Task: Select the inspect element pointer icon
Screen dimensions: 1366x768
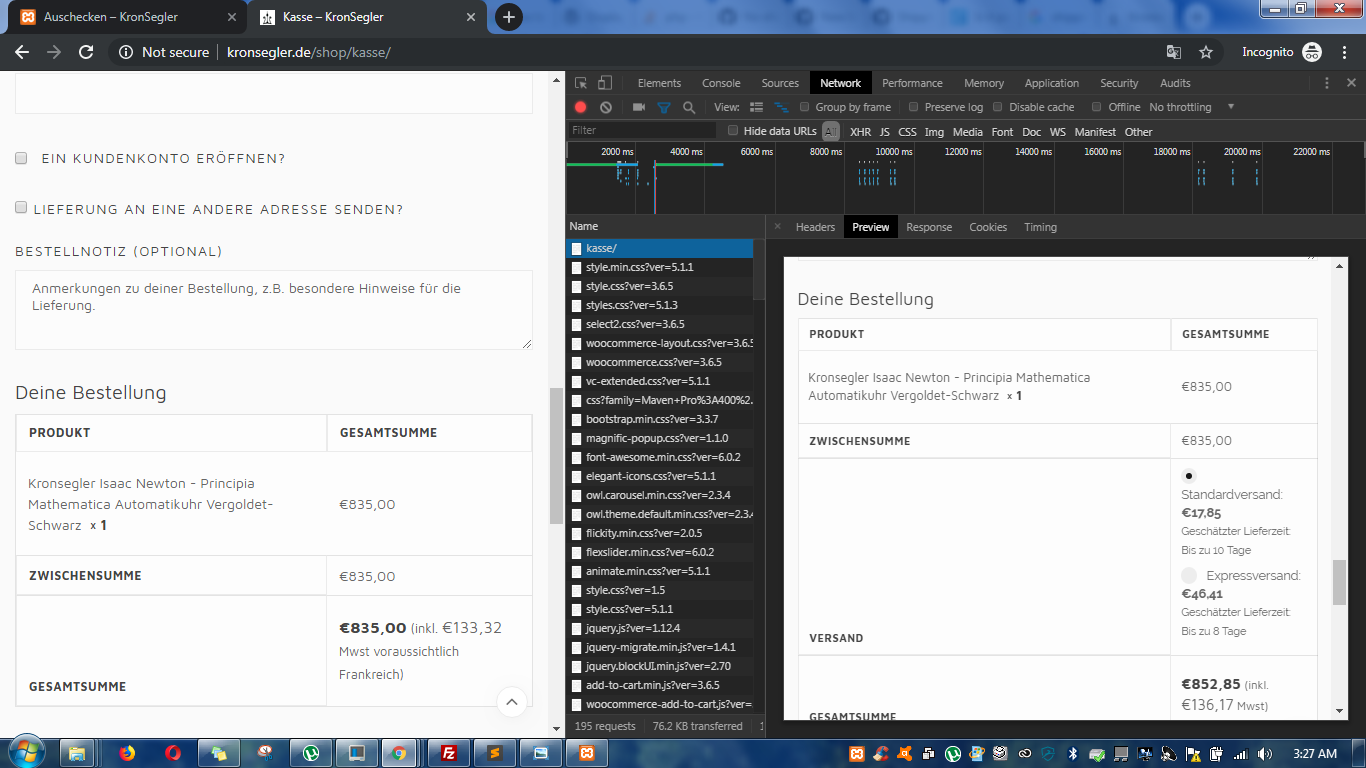Action: 581,83
